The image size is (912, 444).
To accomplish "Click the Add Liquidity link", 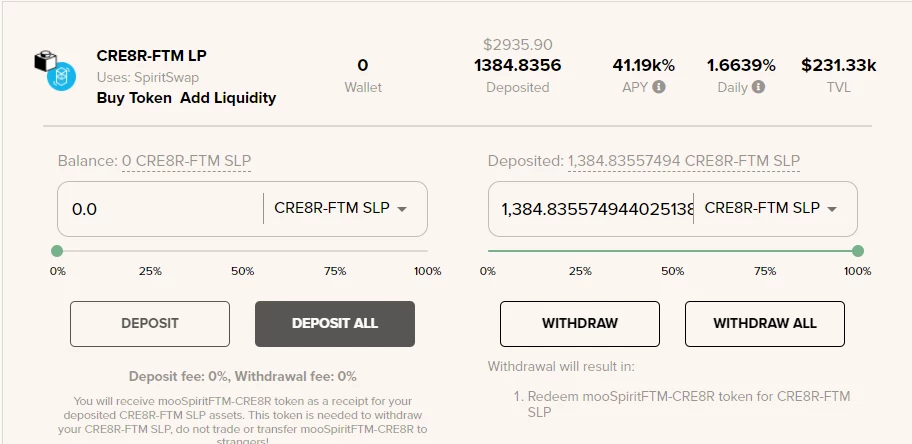I will click(228, 98).
